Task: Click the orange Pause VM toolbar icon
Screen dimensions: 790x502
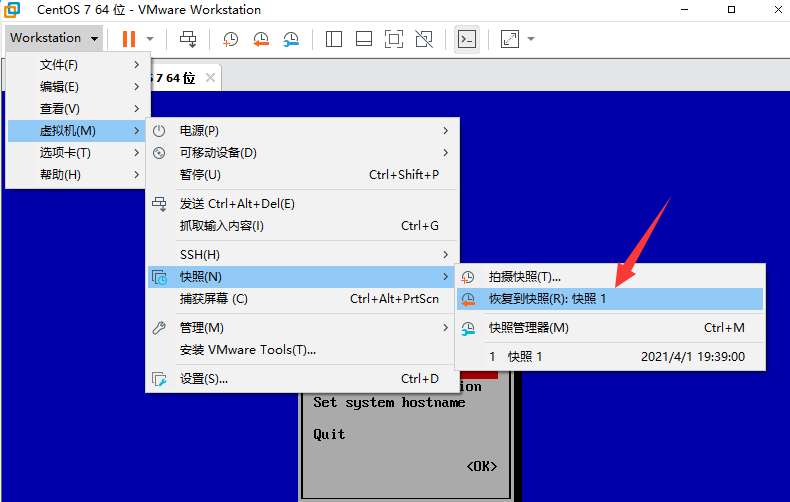Action: tap(129, 39)
